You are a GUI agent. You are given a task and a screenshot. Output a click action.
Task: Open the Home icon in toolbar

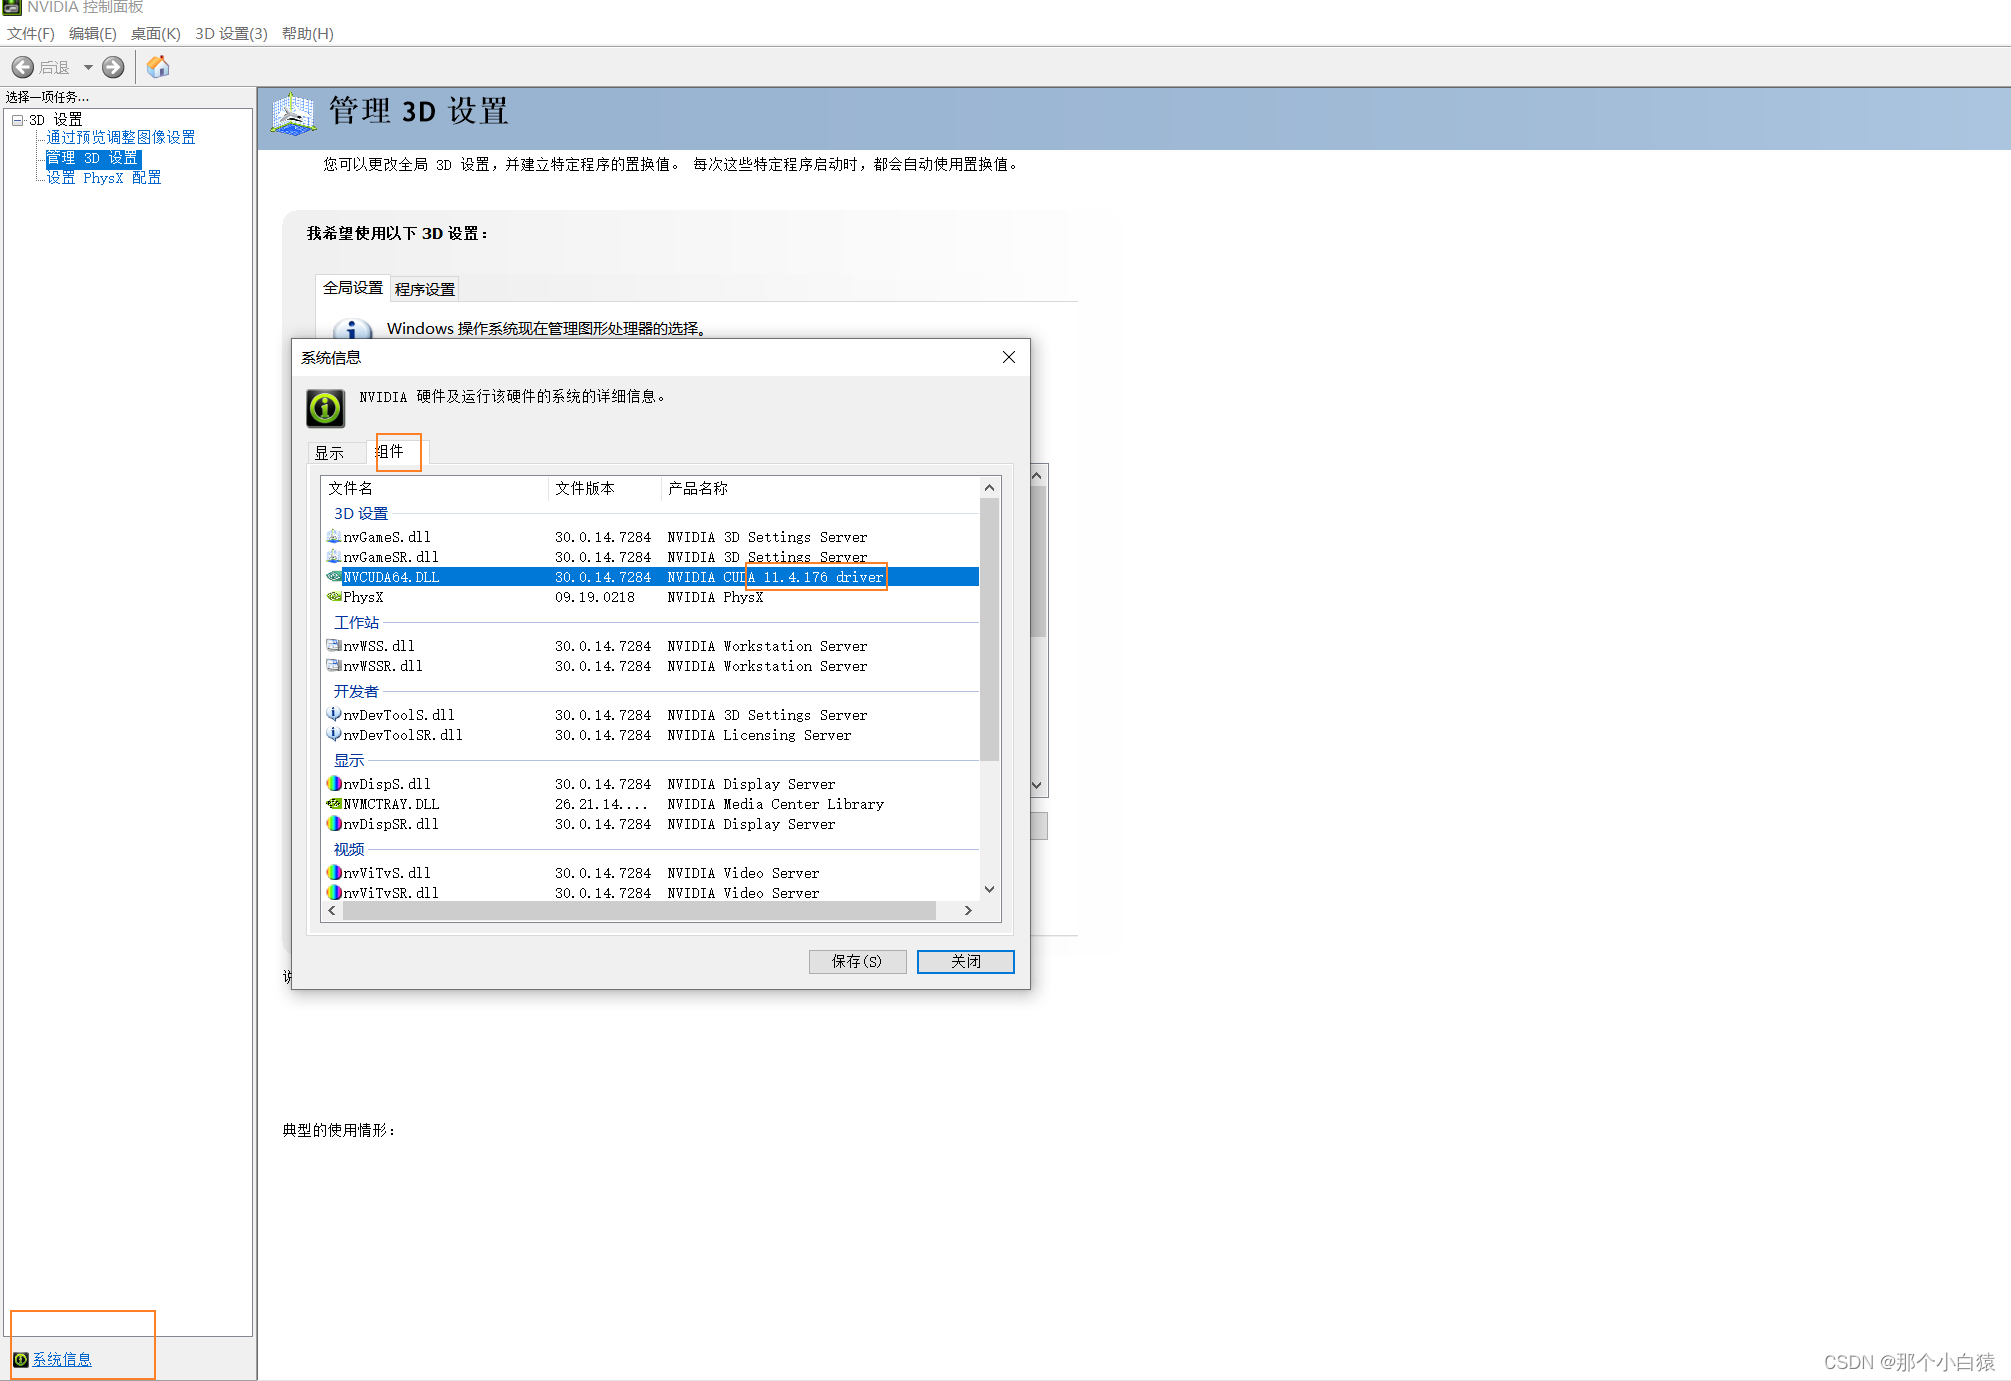click(x=158, y=67)
